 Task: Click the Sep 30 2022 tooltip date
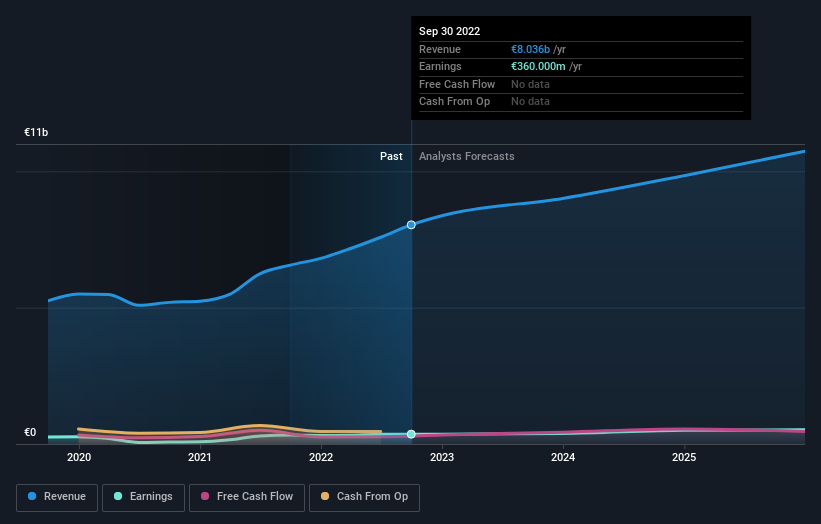click(x=449, y=31)
